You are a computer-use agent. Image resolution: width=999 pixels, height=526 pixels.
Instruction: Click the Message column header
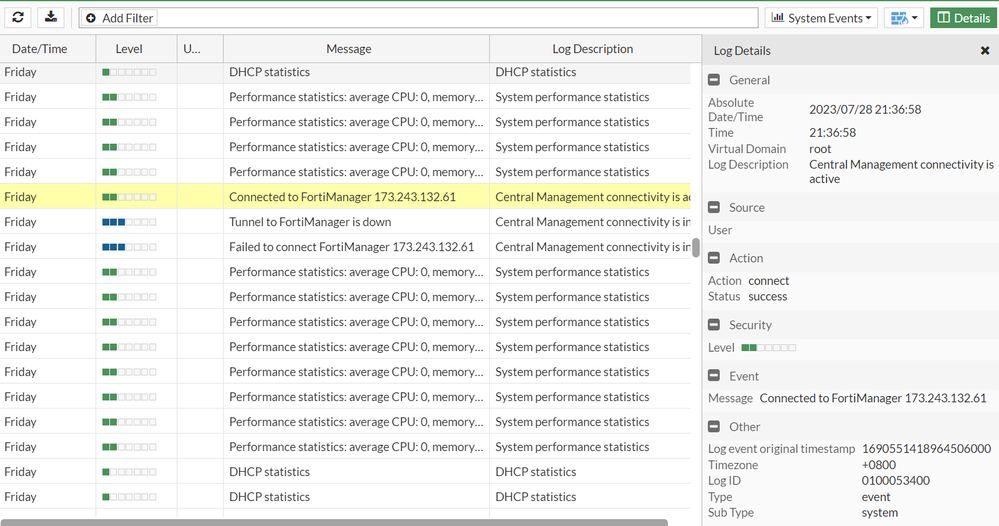[348, 49]
